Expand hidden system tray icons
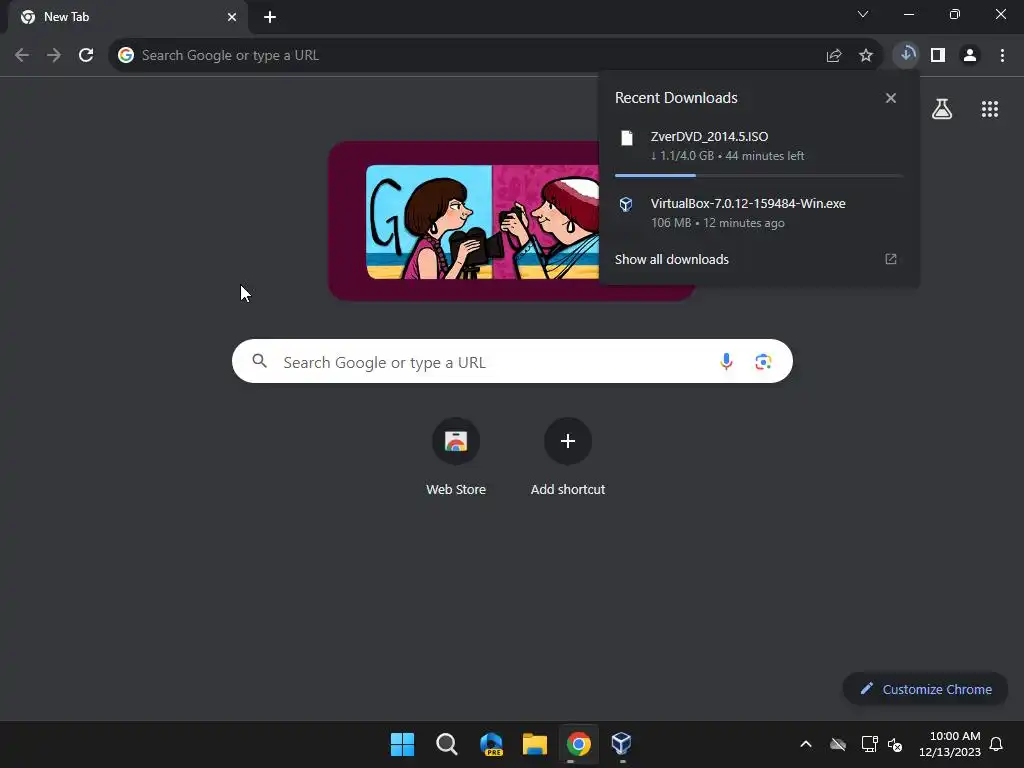This screenshot has width=1024, height=768. click(806, 744)
